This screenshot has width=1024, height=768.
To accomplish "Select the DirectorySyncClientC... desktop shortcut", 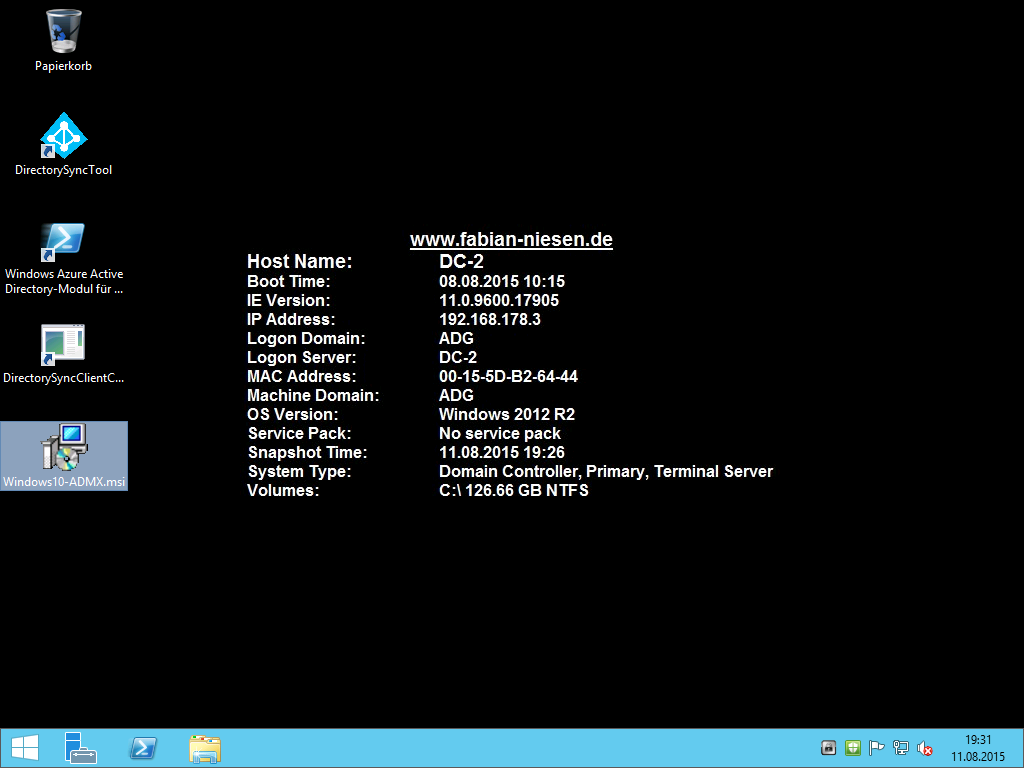I will 63,354.
